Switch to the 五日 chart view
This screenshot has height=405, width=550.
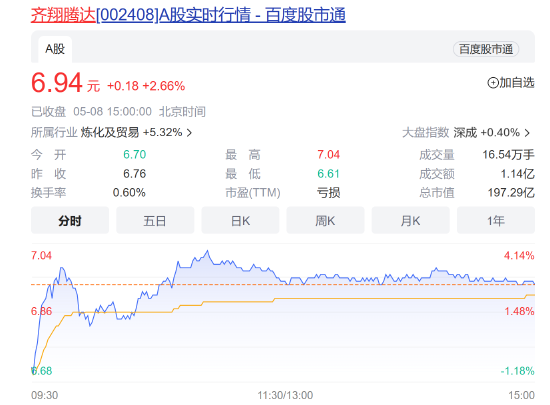pyautogui.click(x=155, y=221)
